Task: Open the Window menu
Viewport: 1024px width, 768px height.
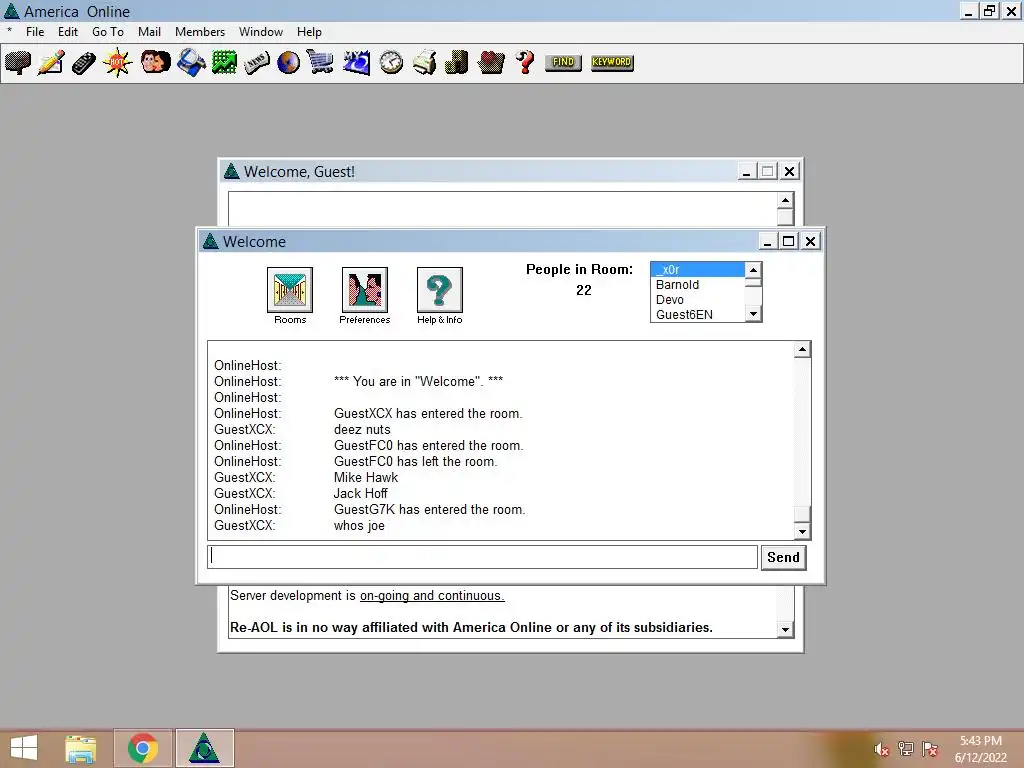Action: [261, 31]
